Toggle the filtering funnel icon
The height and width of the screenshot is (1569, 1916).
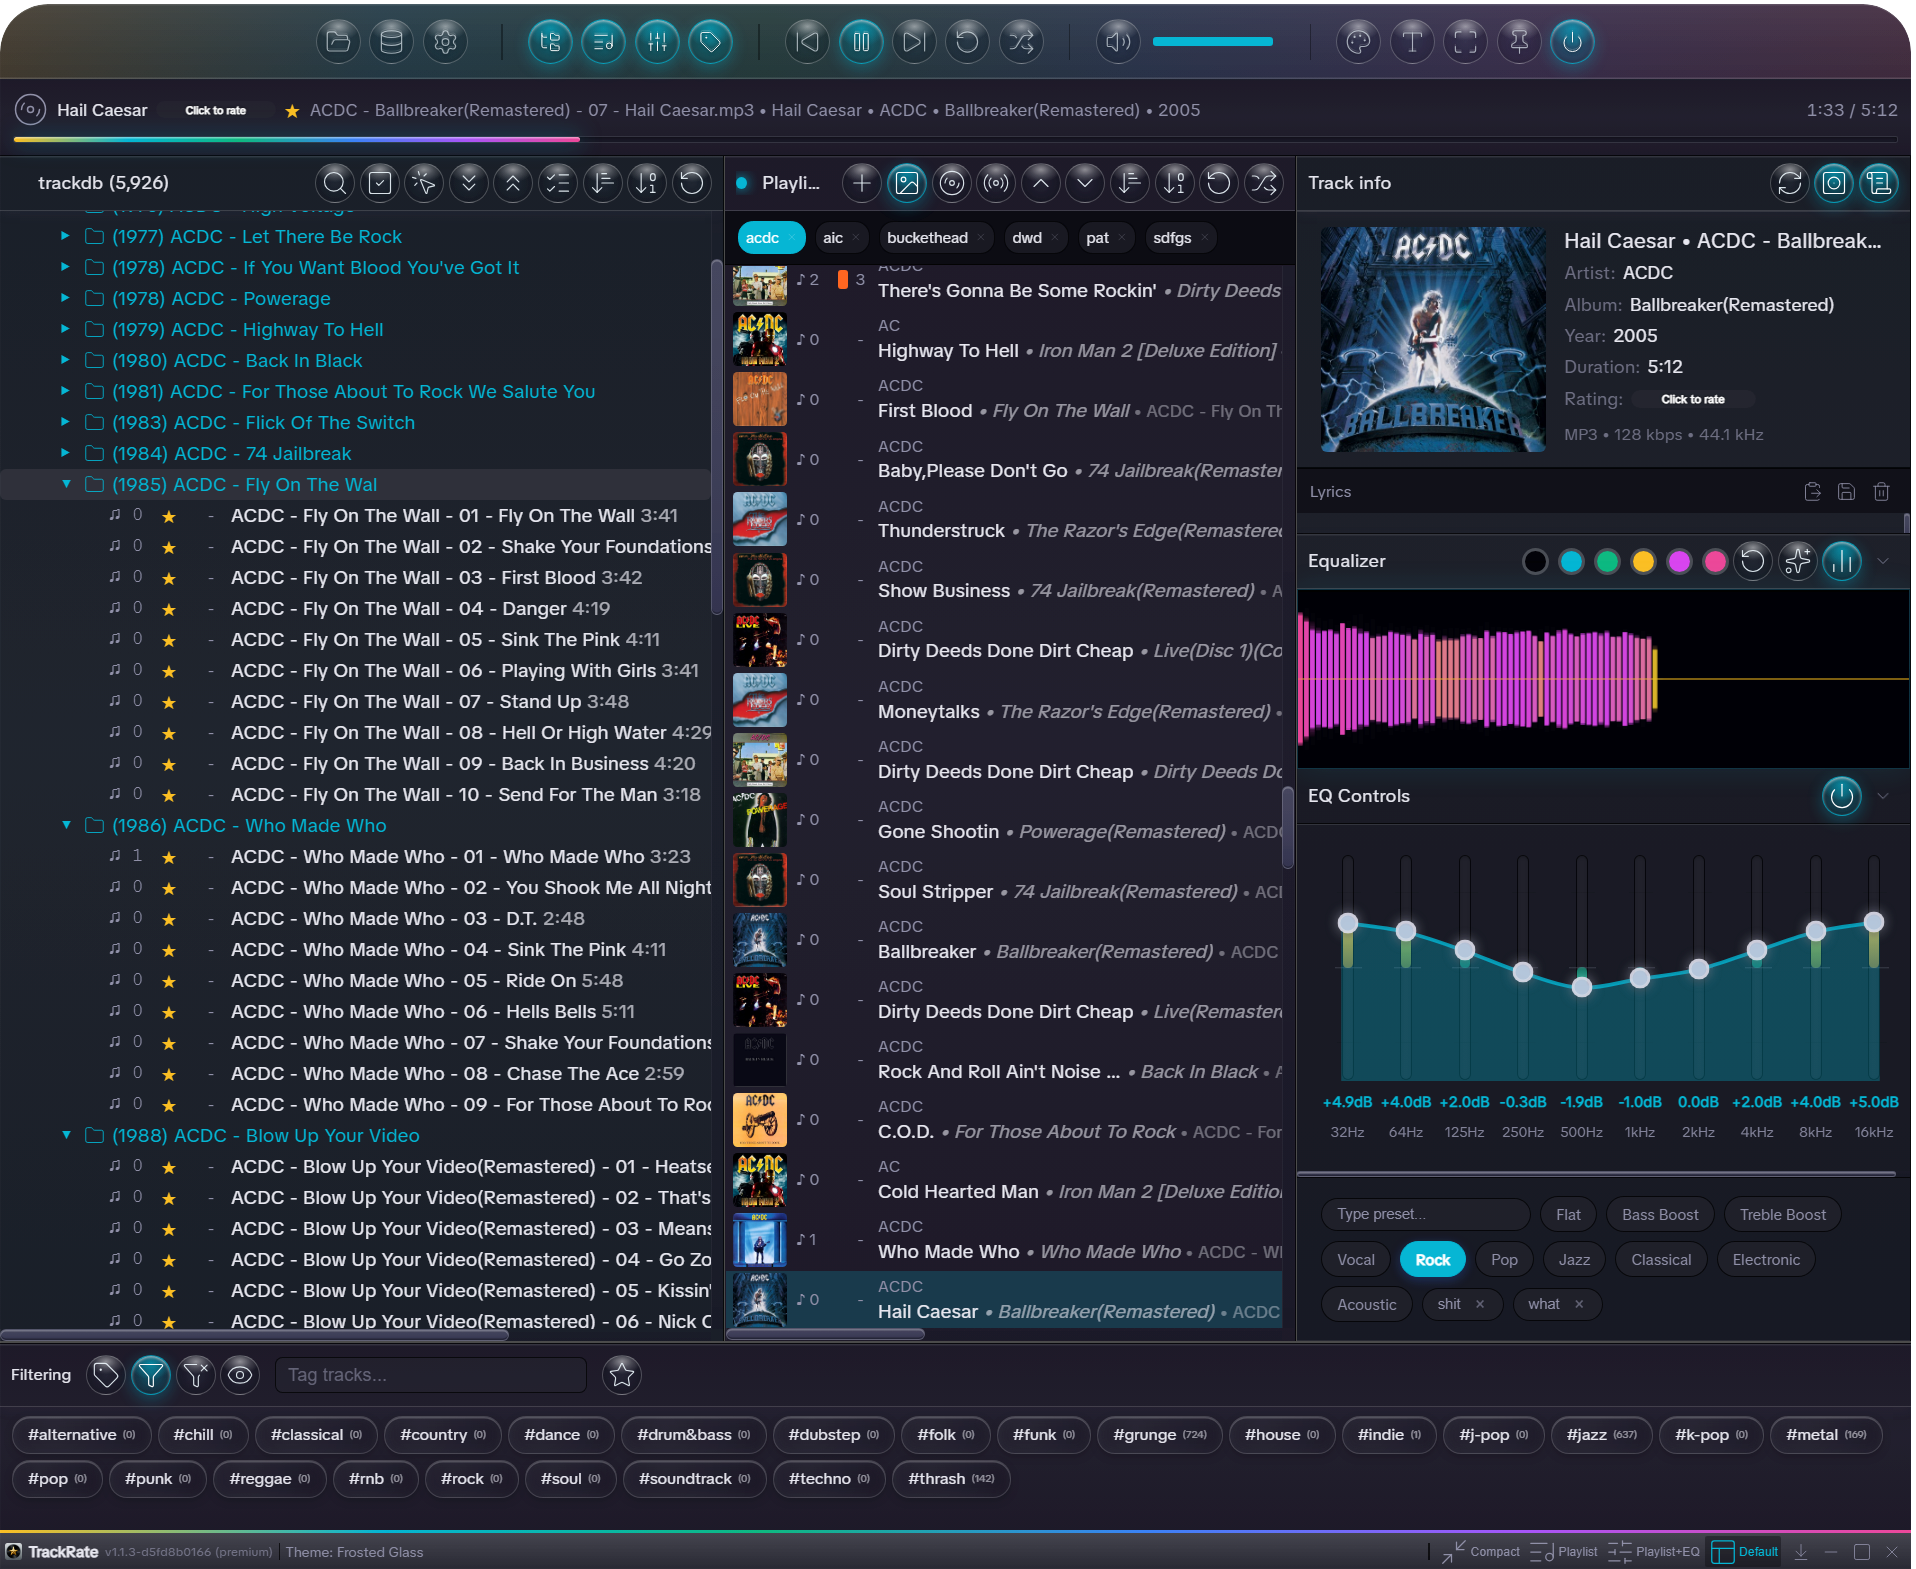pos(151,1375)
